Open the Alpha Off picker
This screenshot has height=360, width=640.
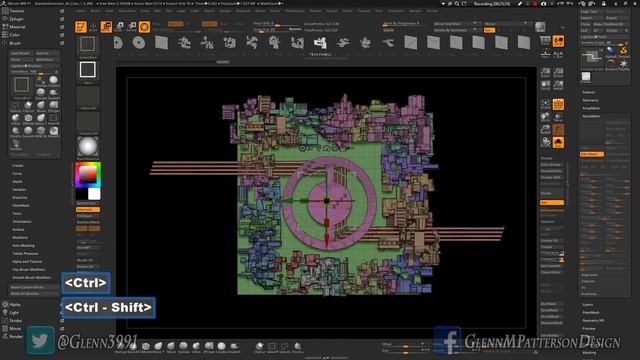87,96
